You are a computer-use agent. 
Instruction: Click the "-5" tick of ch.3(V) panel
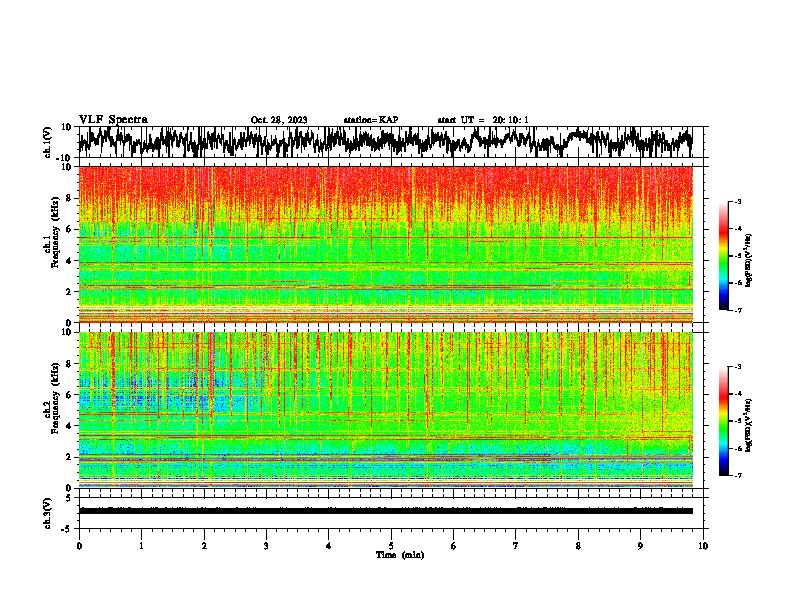point(67,529)
